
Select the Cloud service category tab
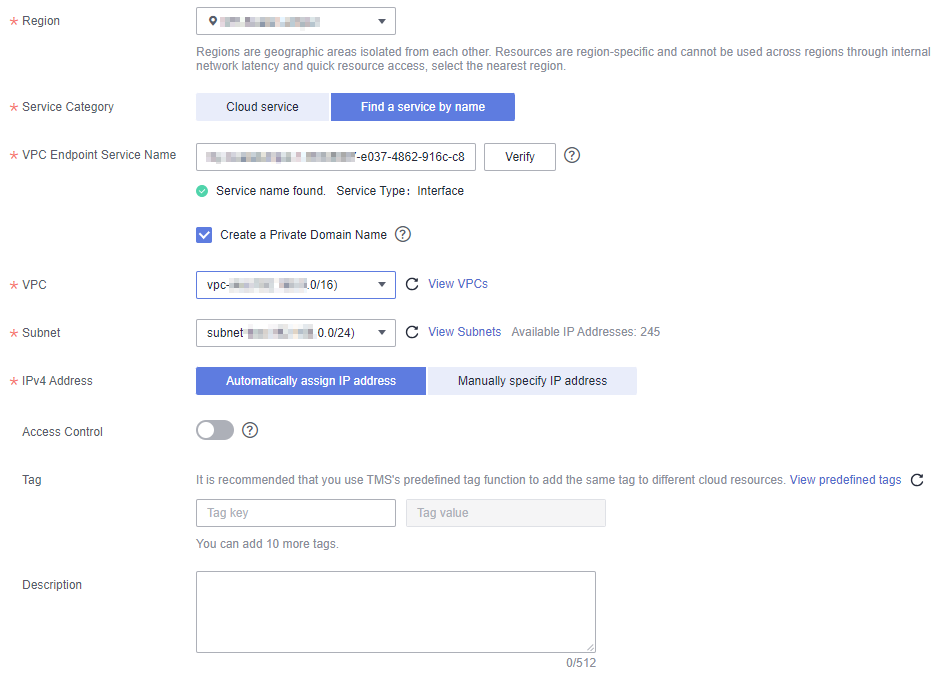coord(262,107)
